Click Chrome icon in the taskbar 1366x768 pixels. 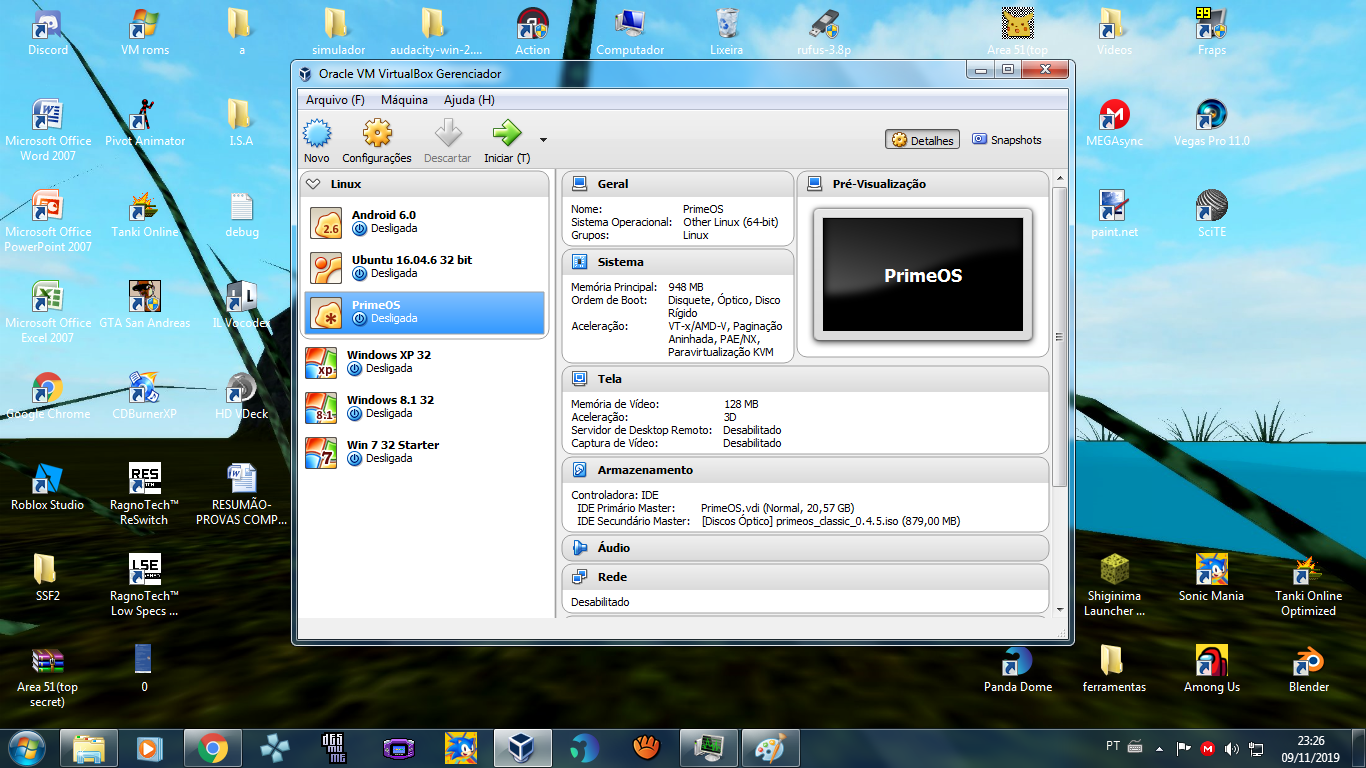point(211,748)
